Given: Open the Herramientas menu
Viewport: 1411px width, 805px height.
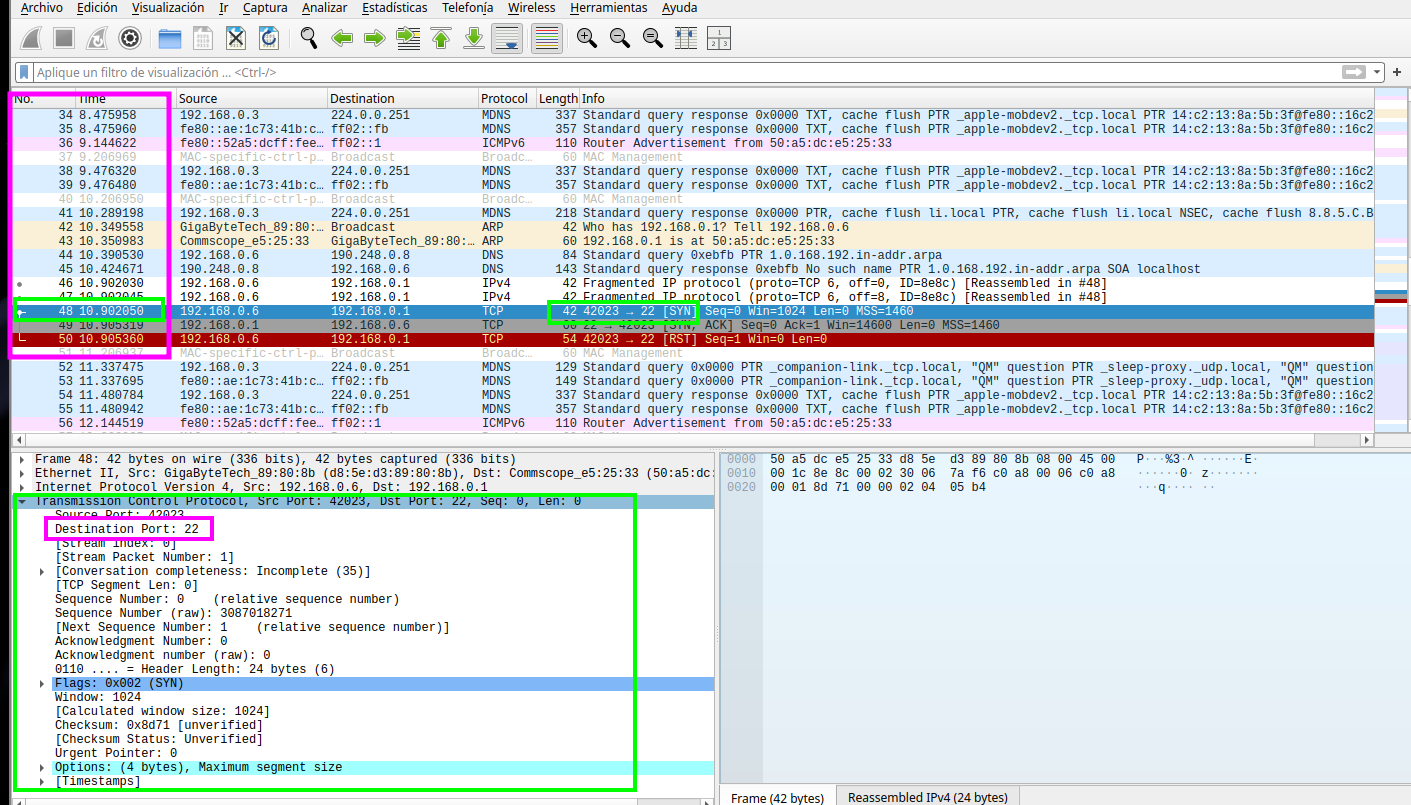Looking at the screenshot, I should tap(607, 8).
